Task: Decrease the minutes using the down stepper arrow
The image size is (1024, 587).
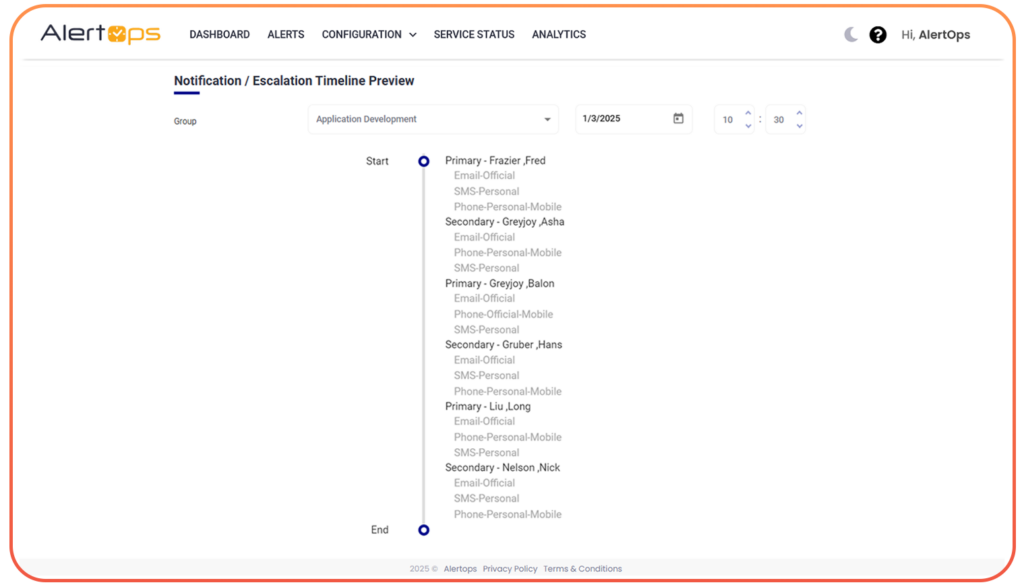Action: [799, 124]
